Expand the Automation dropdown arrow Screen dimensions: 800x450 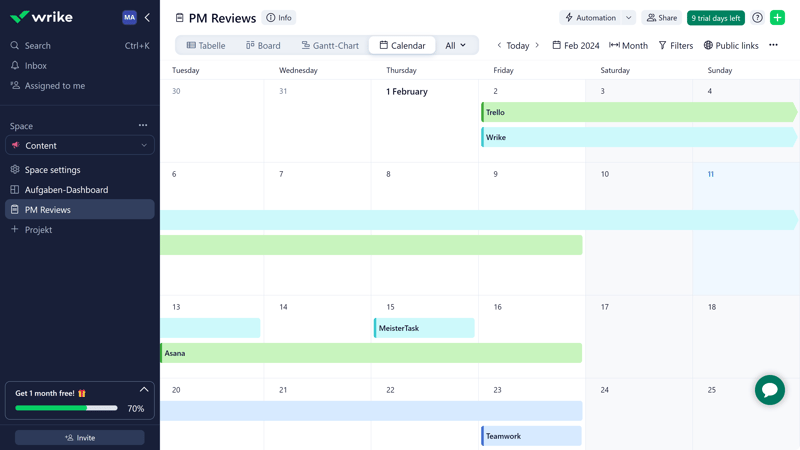[x=629, y=18]
